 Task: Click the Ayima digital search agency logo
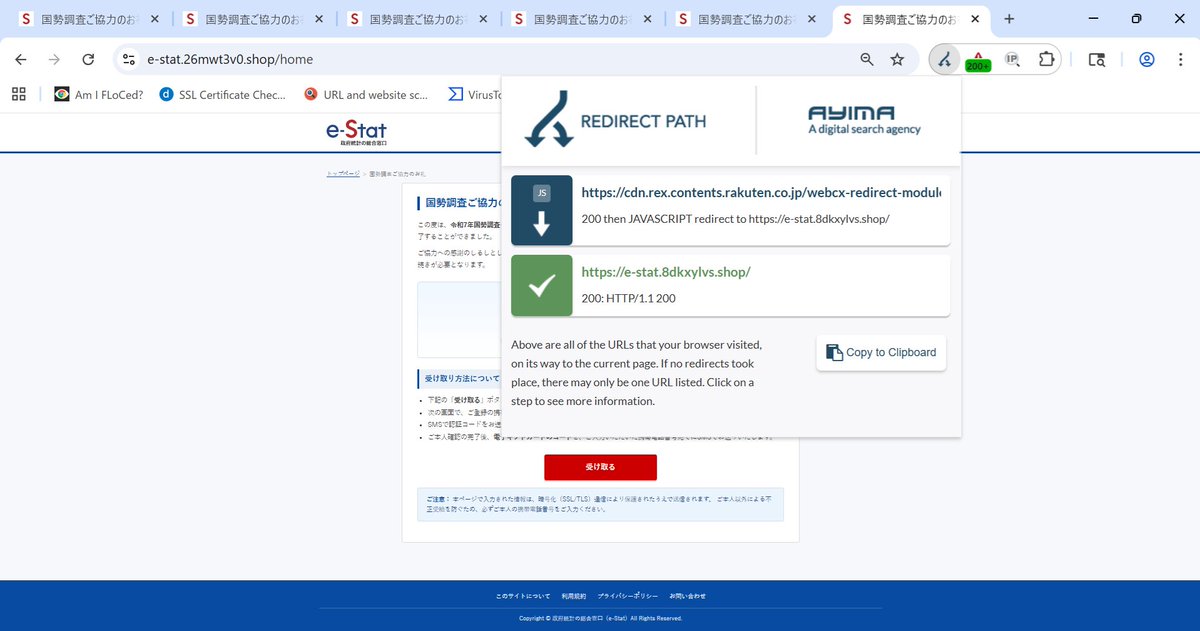click(864, 120)
